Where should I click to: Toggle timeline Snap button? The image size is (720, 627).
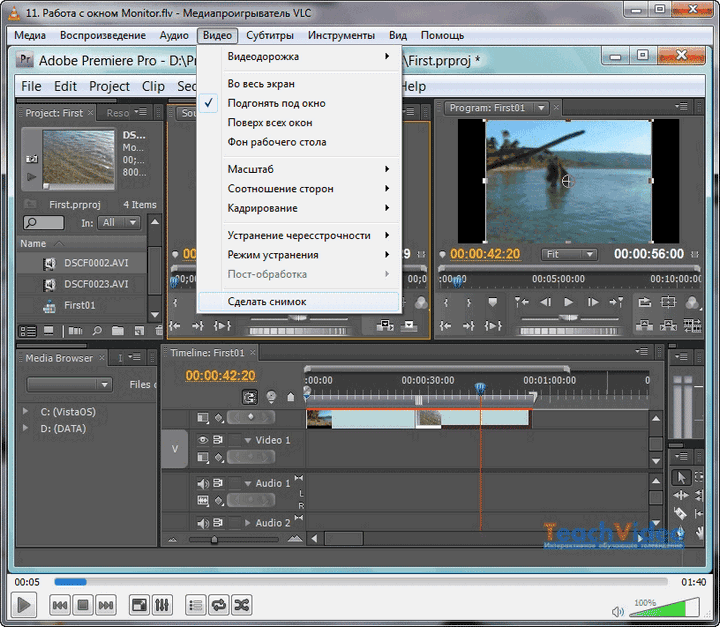[249, 397]
